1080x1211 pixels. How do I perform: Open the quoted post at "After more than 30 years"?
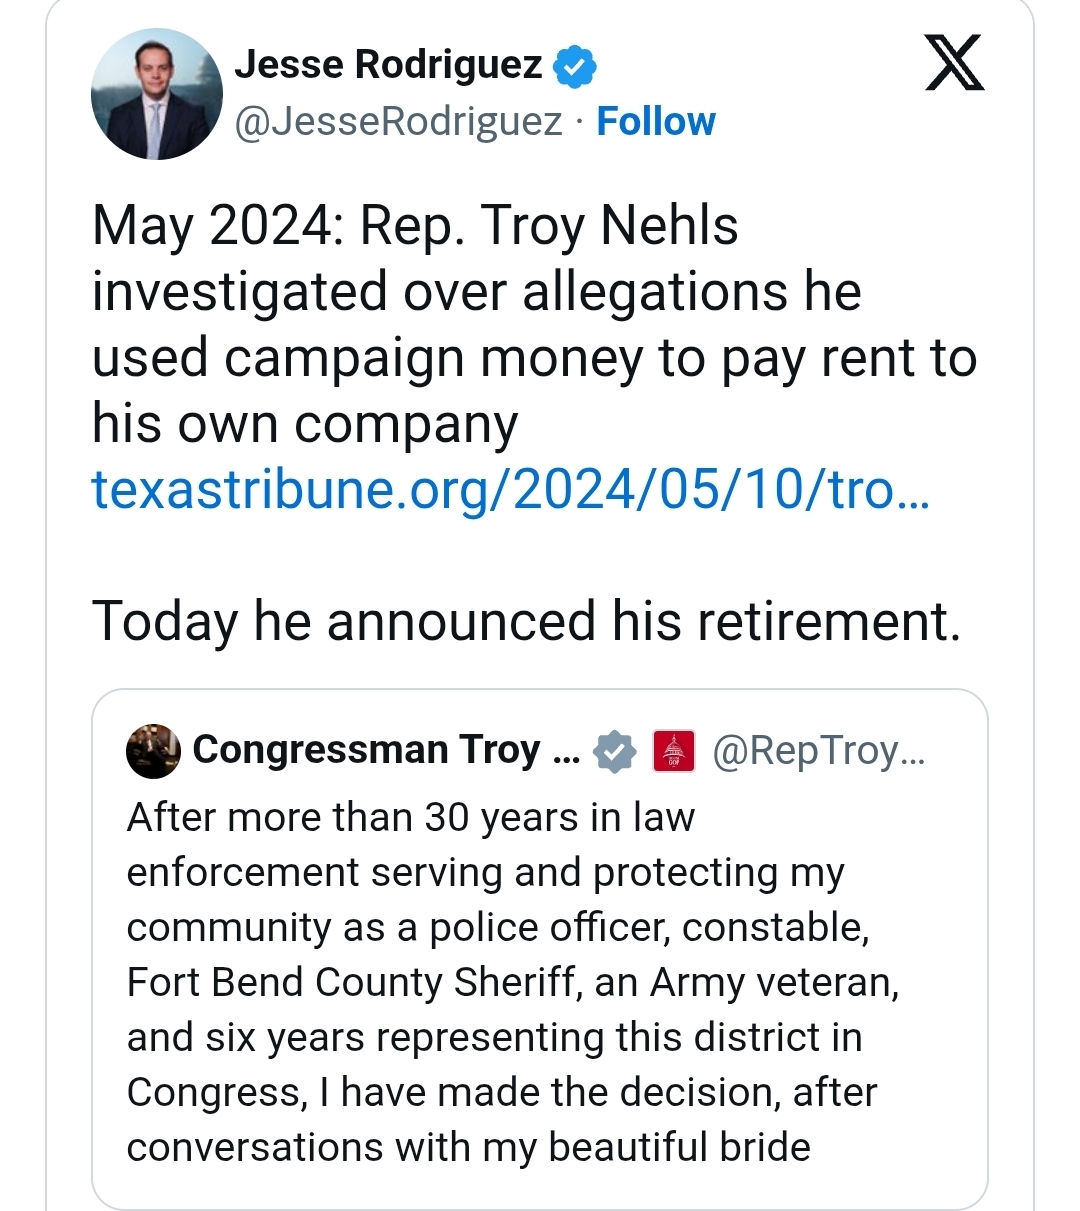pyautogui.click(x=410, y=818)
